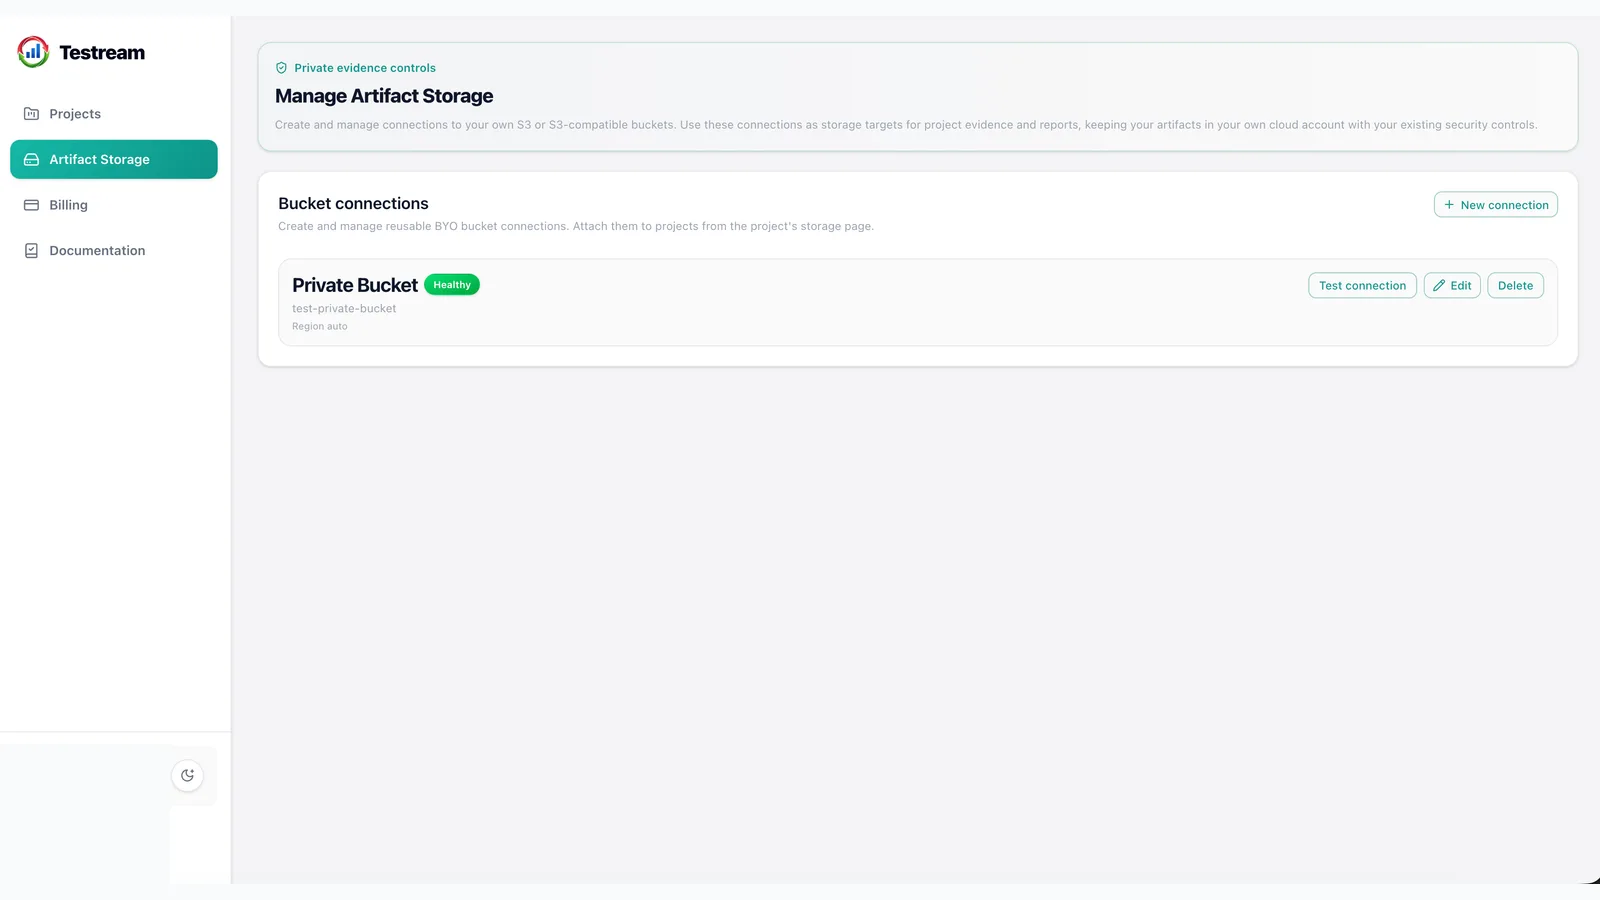Click the 'test-private-bucket' name text
The image size is (1600, 900).
coord(344,309)
